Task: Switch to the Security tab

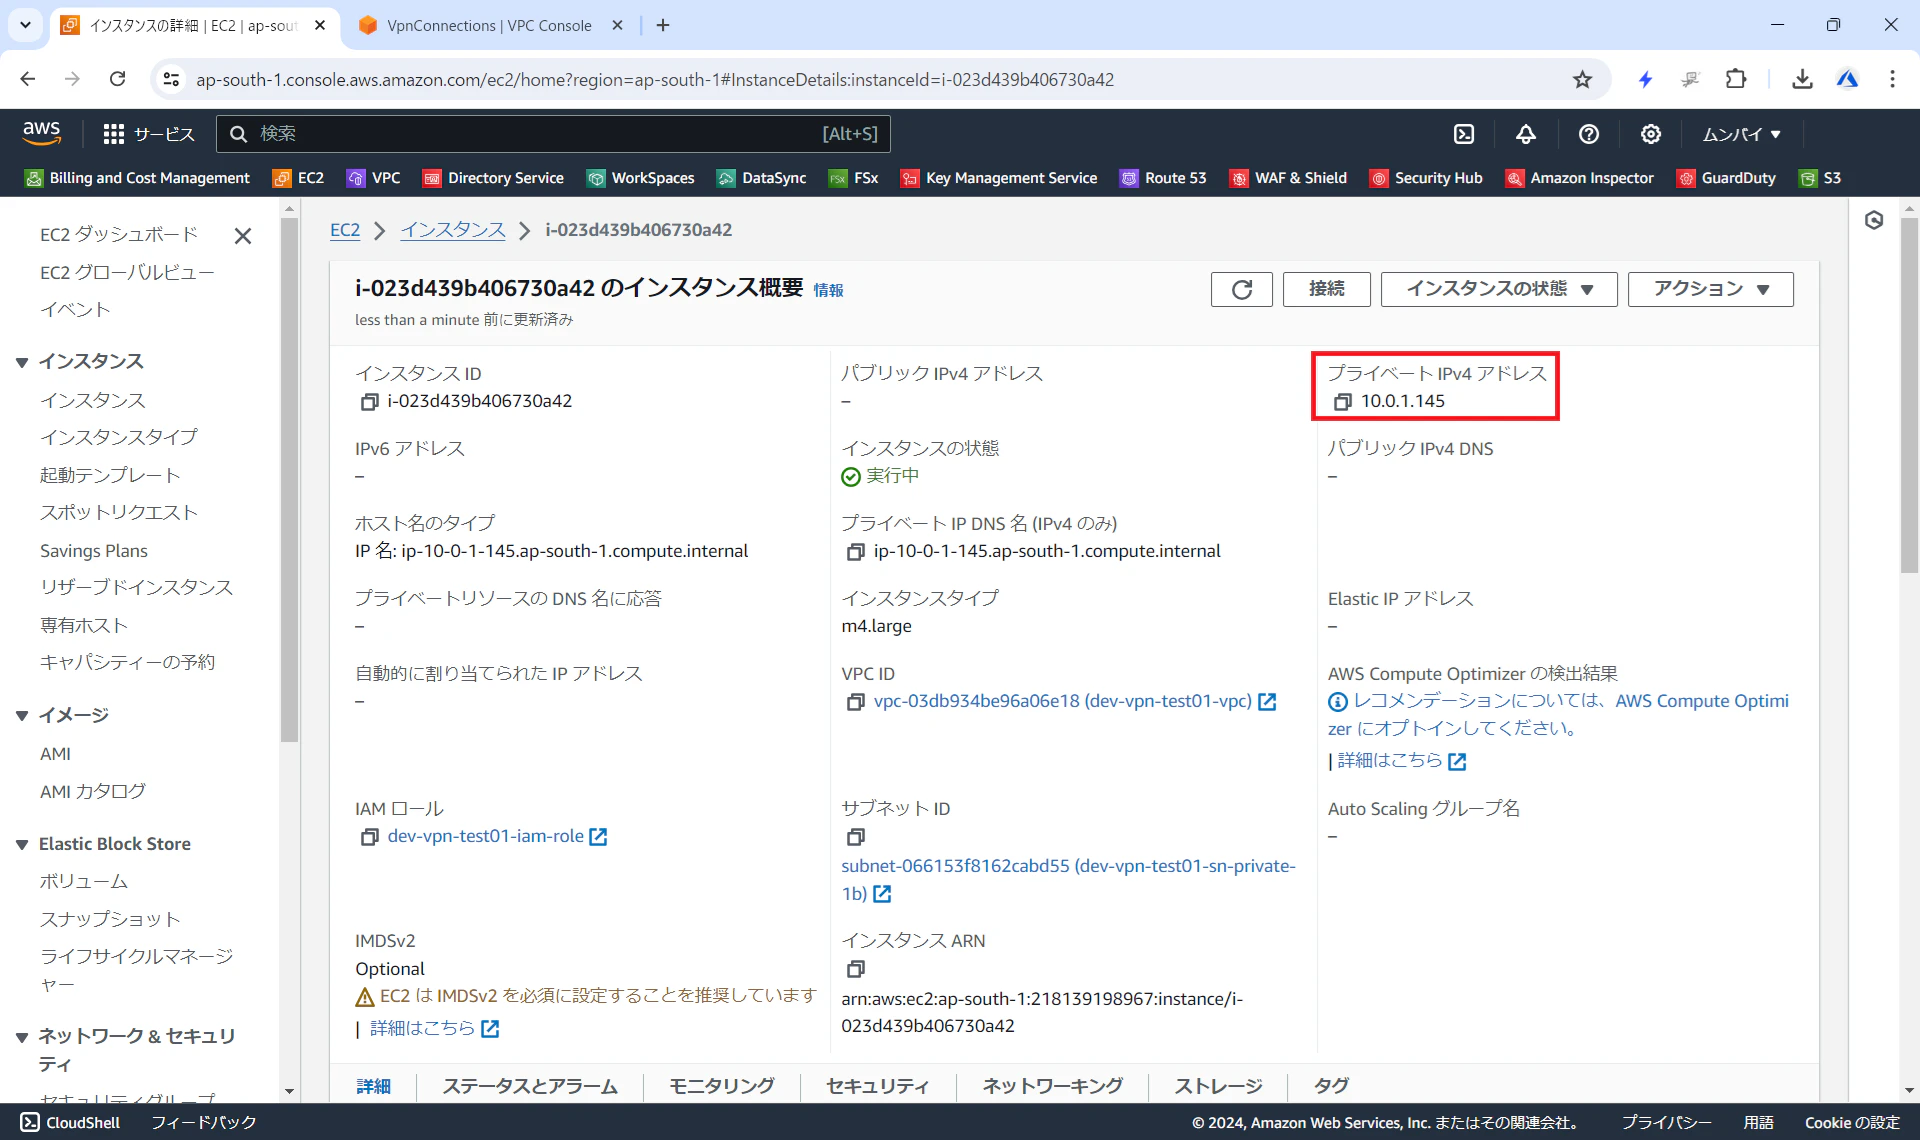Action: (x=878, y=1086)
